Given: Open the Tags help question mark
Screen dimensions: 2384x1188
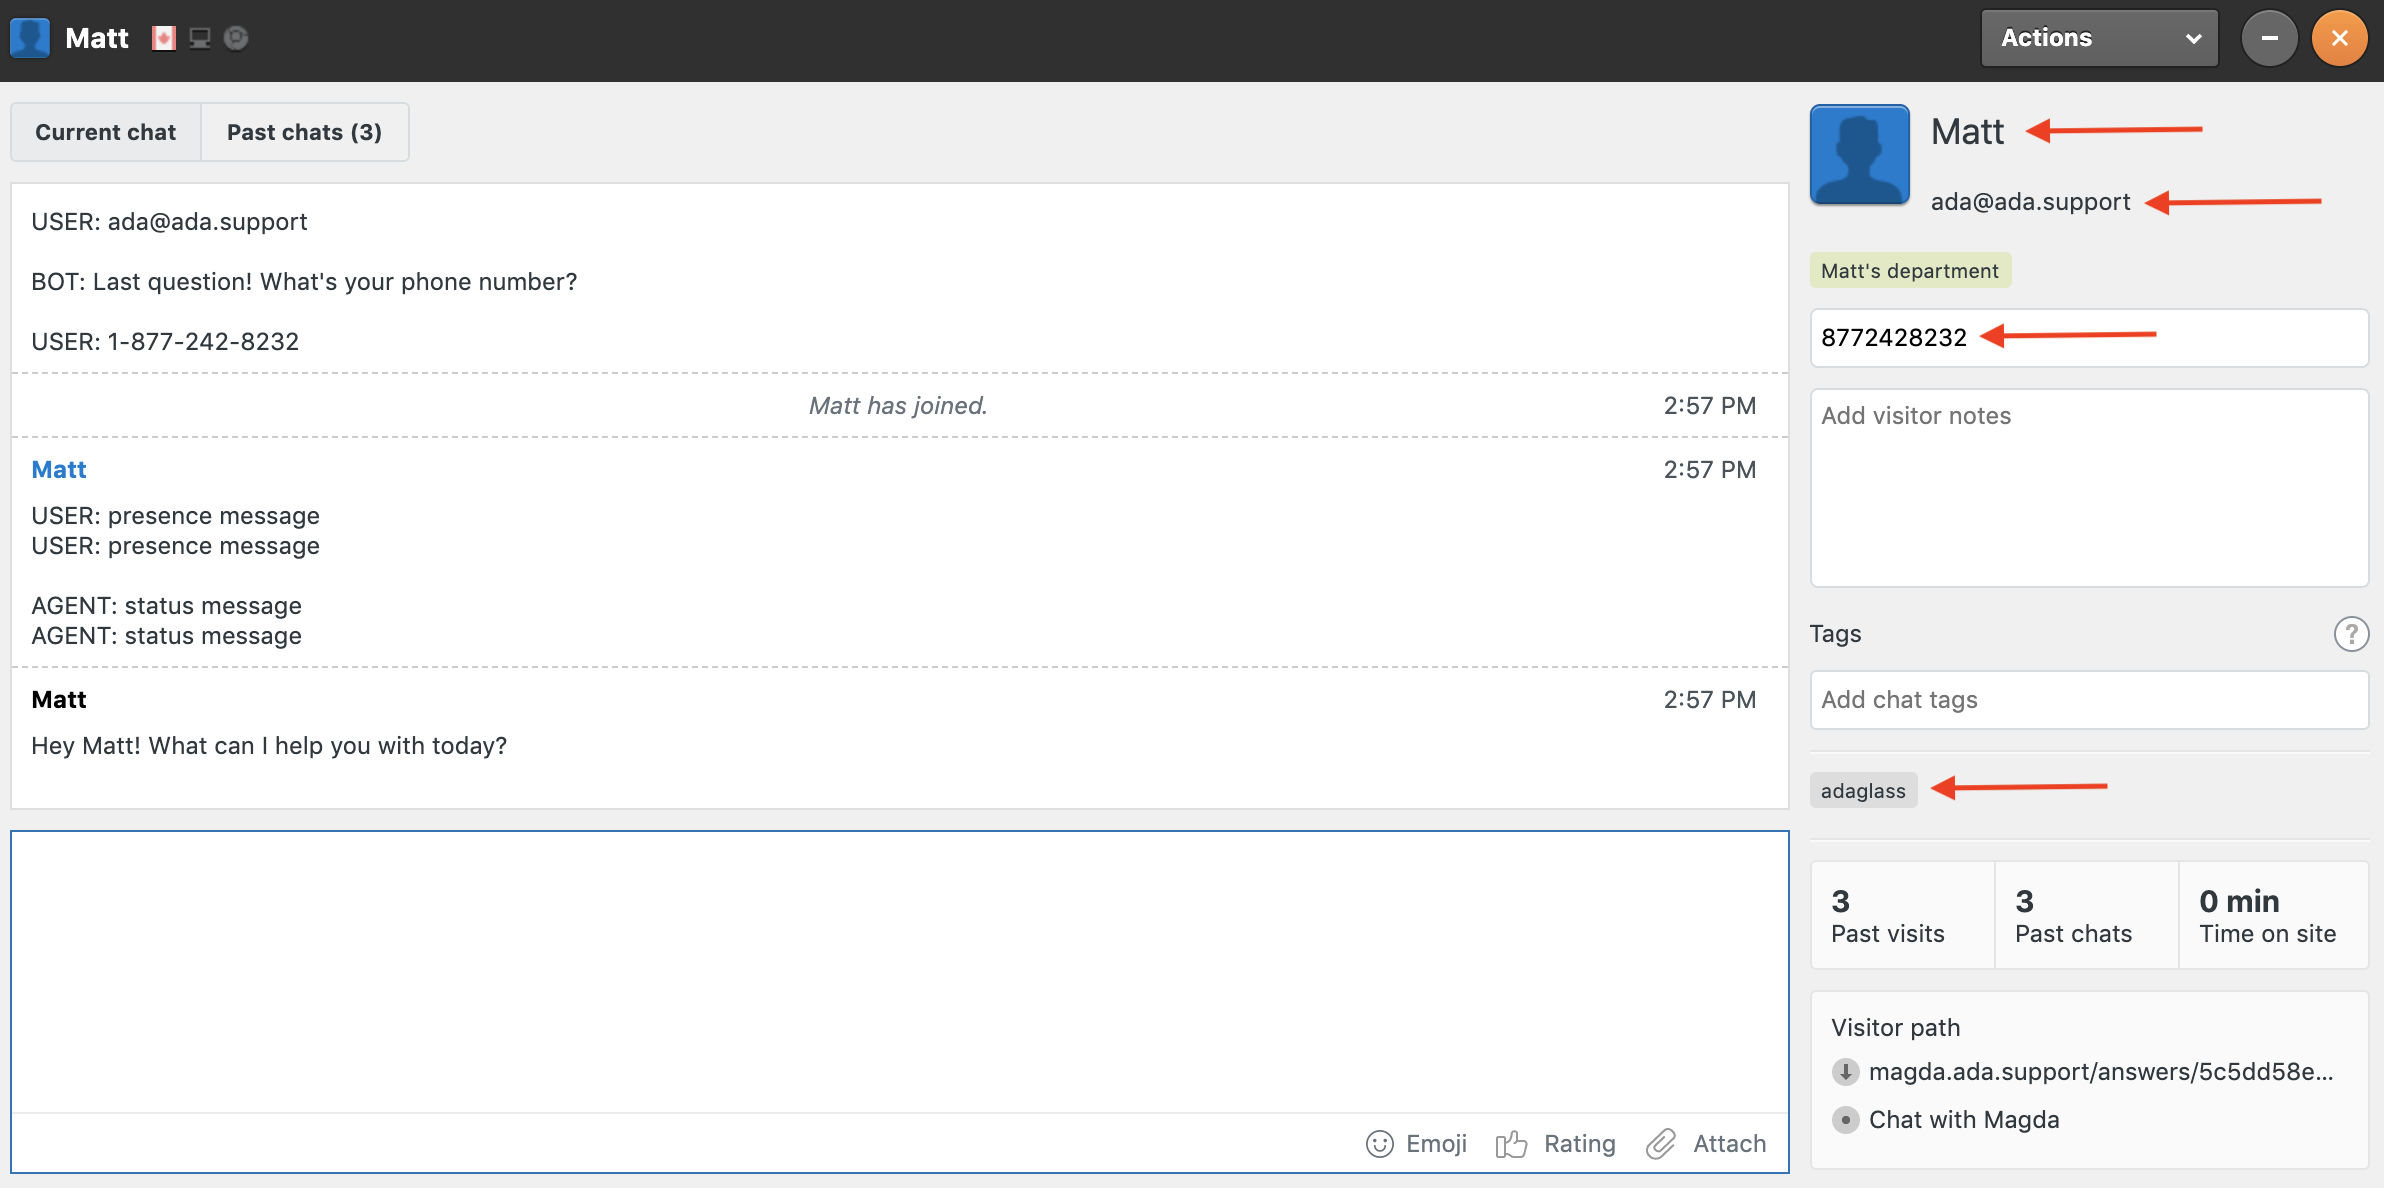Looking at the screenshot, I should point(2351,634).
